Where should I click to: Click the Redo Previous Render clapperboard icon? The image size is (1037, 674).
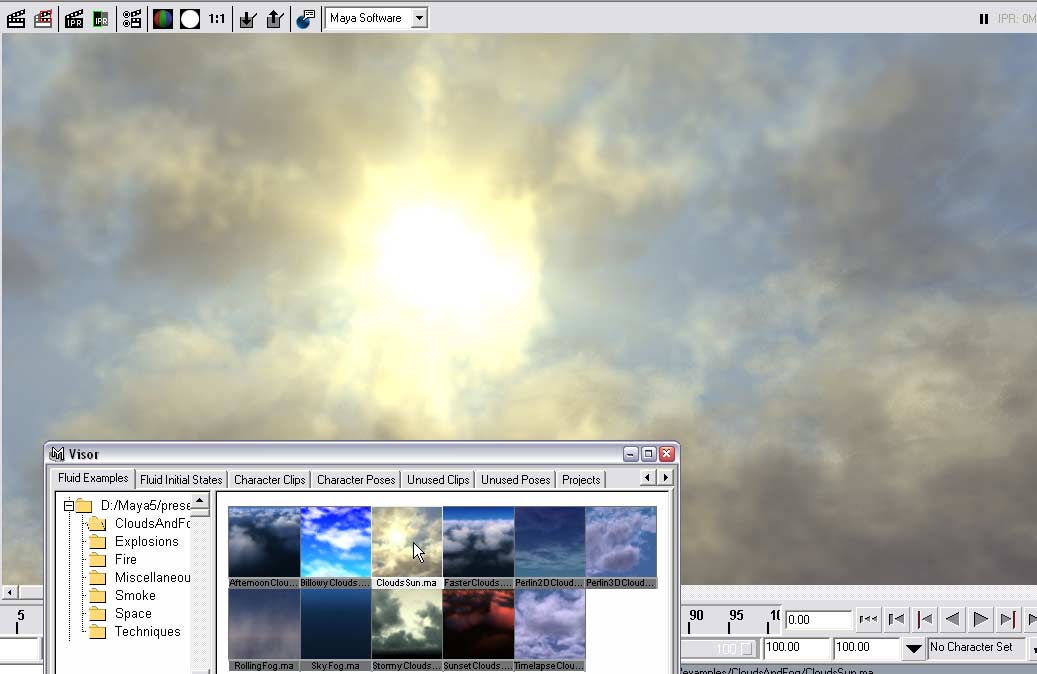16,18
